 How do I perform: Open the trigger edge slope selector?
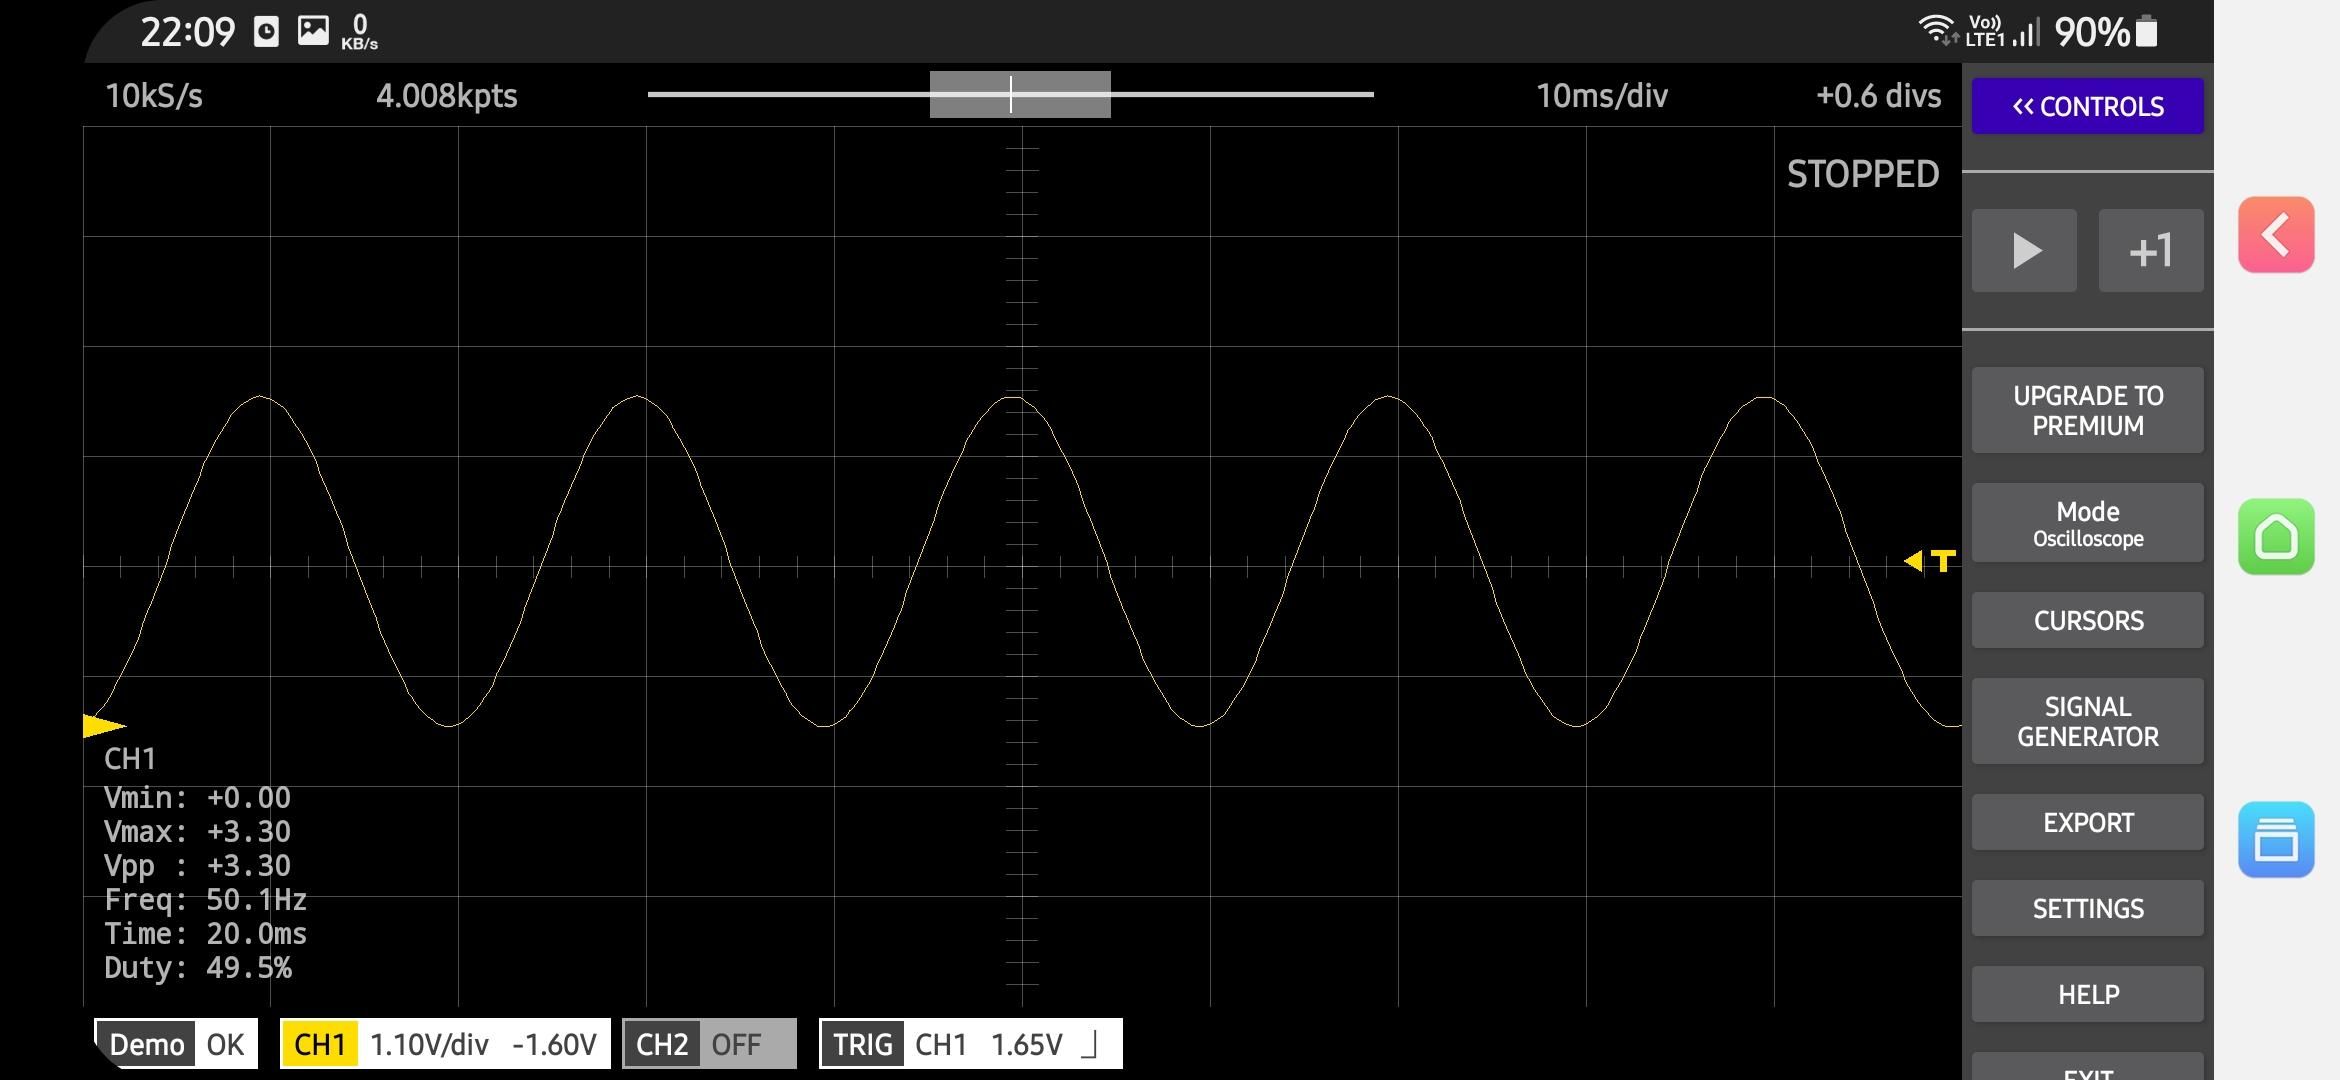point(1090,1043)
